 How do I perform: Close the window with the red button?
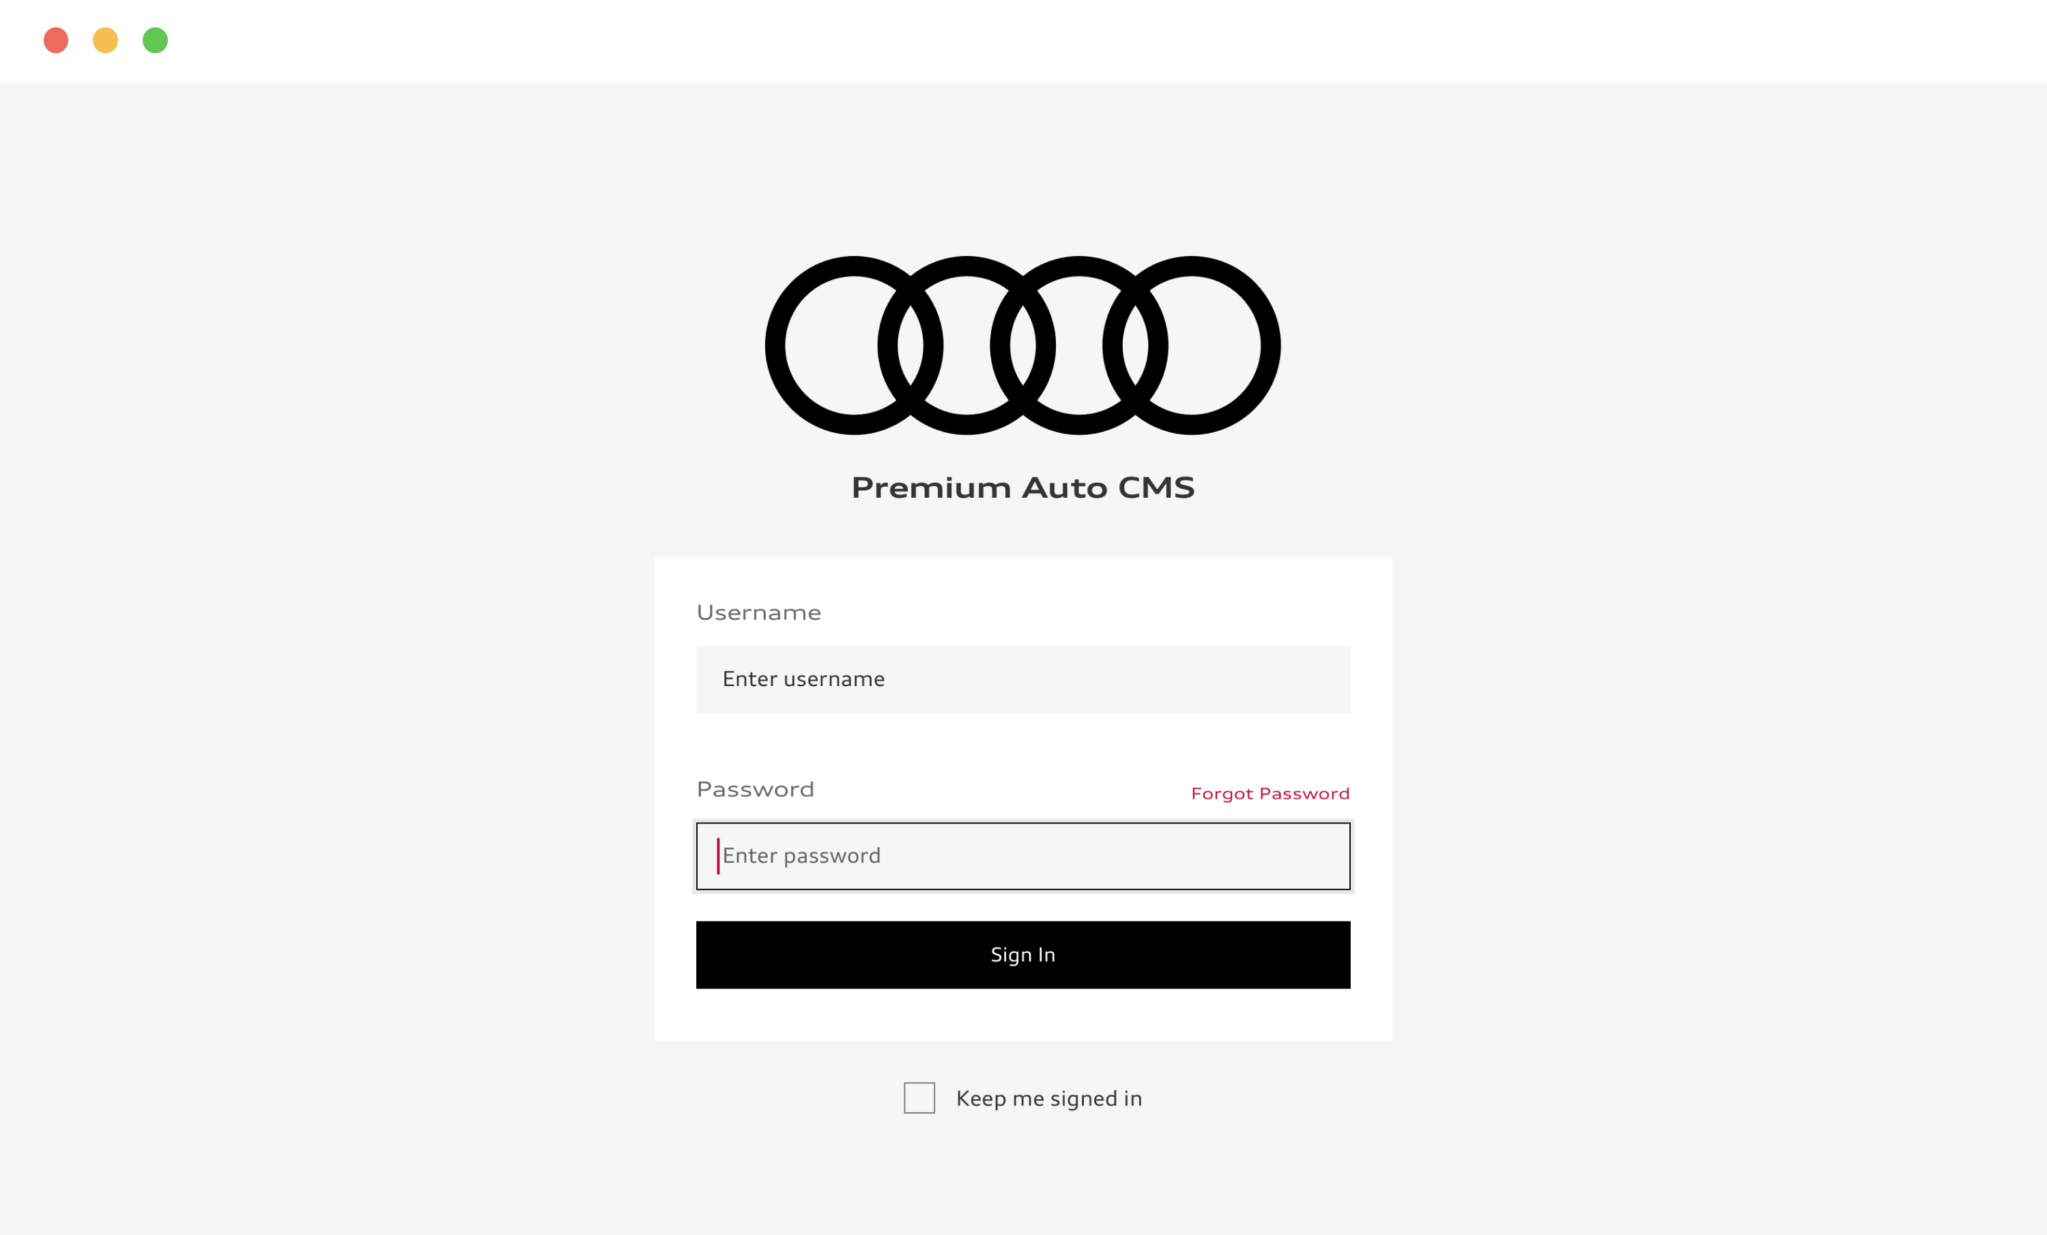pyautogui.click(x=56, y=40)
